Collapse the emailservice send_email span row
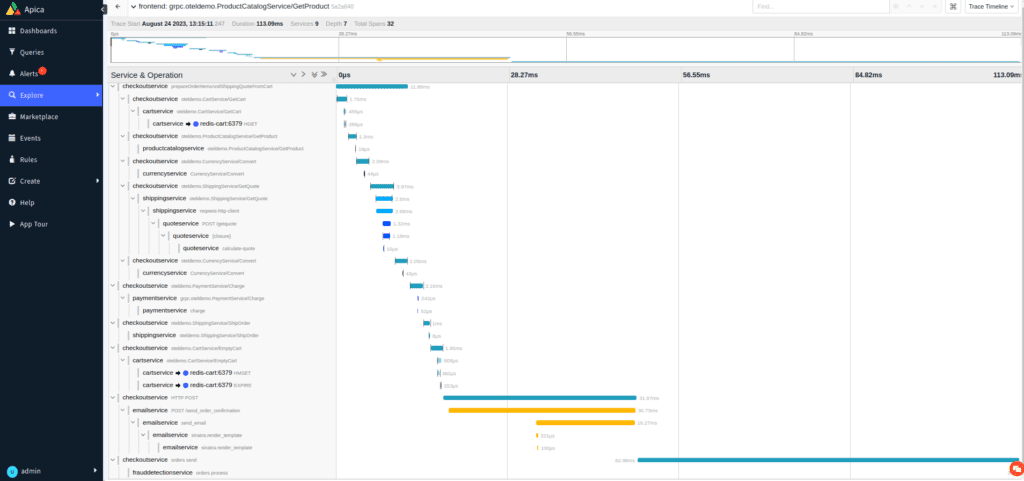 click(134, 423)
